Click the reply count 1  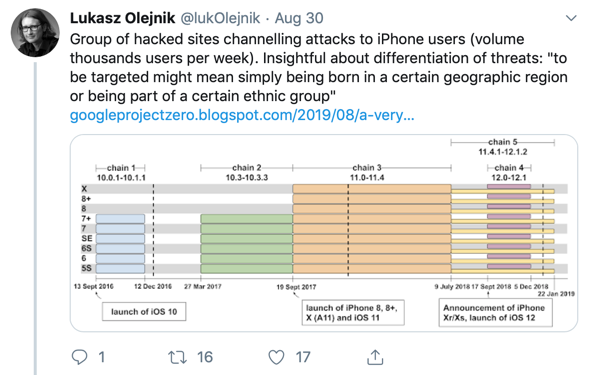(102, 357)
